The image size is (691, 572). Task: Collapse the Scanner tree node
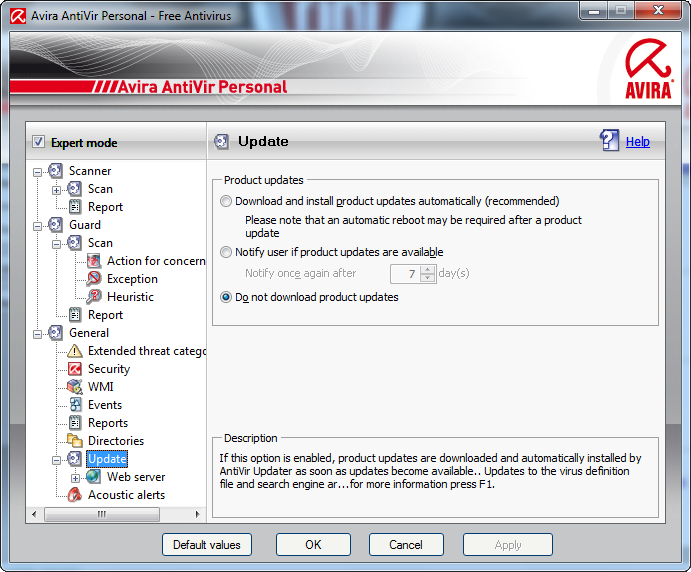[x=37, y=171]
